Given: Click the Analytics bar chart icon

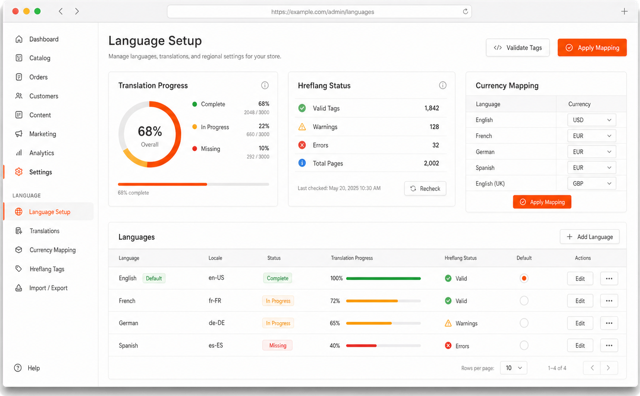Looking at the screenshot, I should [x=19, y=153].
